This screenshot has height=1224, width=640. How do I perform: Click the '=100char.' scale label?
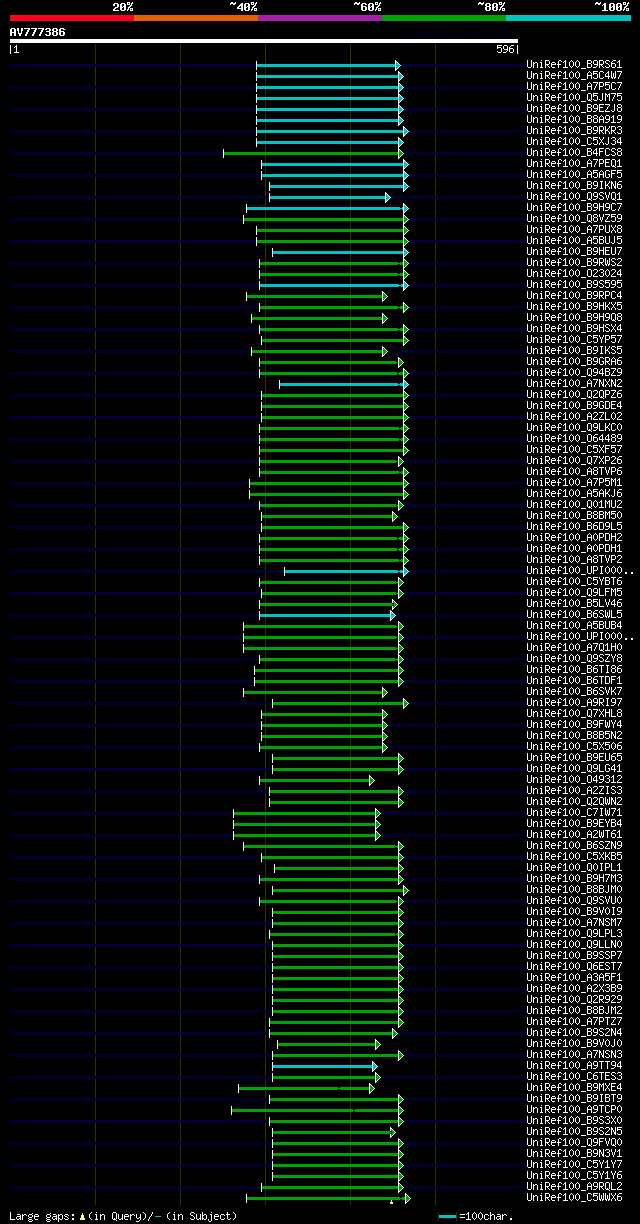pyautogui.click(x=485, y=1216)
